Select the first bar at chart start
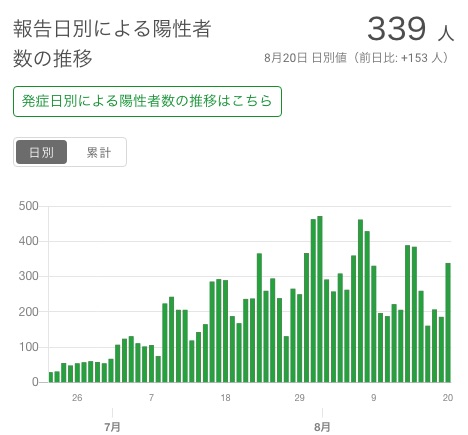 coord(51,377)
